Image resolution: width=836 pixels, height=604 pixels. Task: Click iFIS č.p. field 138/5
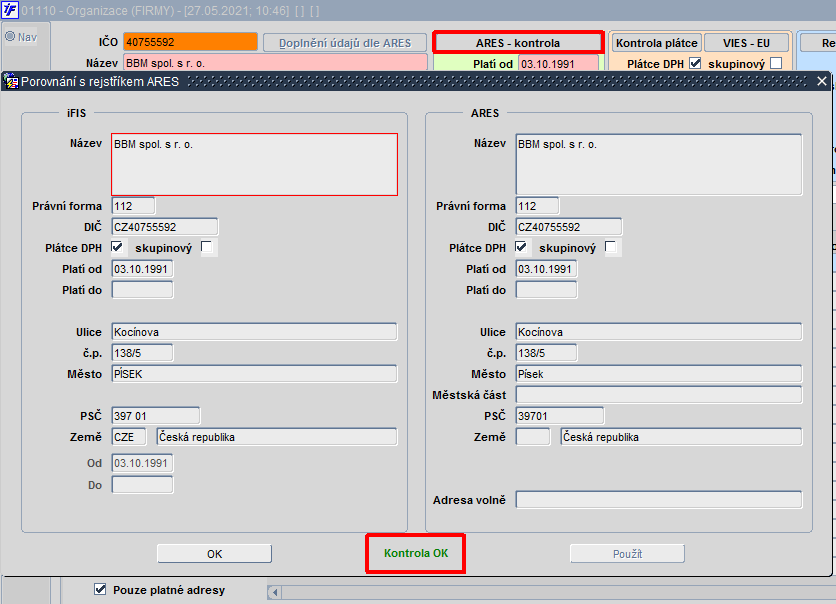[x=142, y=352]
